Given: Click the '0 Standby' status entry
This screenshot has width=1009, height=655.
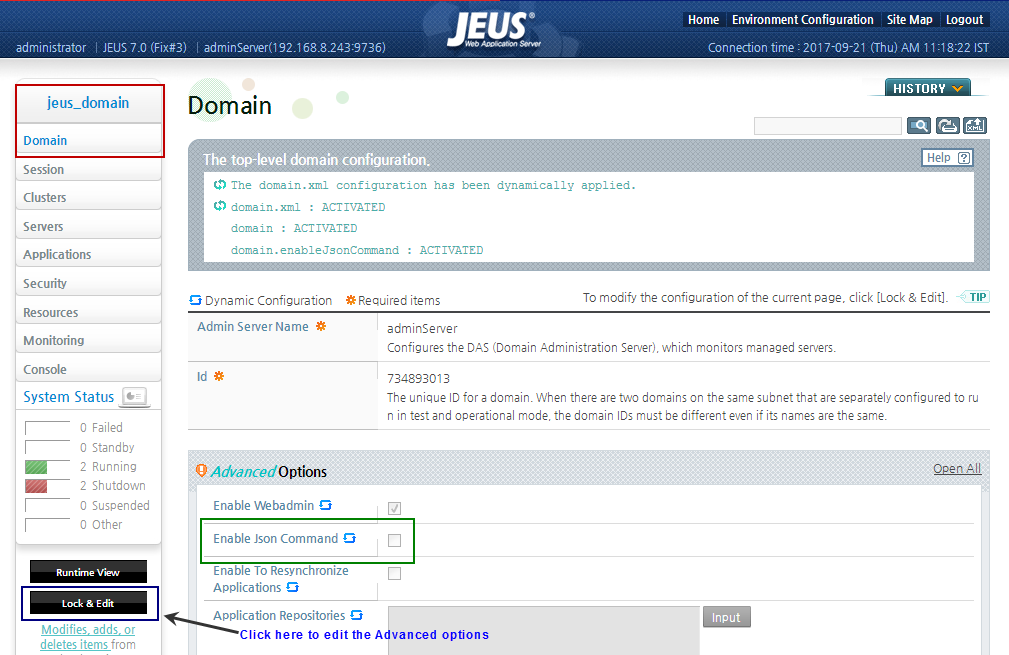Looking at the screenshot, I should pyautogui.click(x=107, y=447).
